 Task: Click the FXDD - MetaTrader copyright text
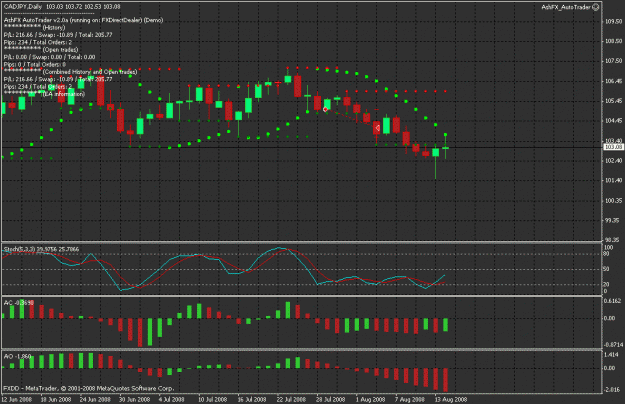88,388
